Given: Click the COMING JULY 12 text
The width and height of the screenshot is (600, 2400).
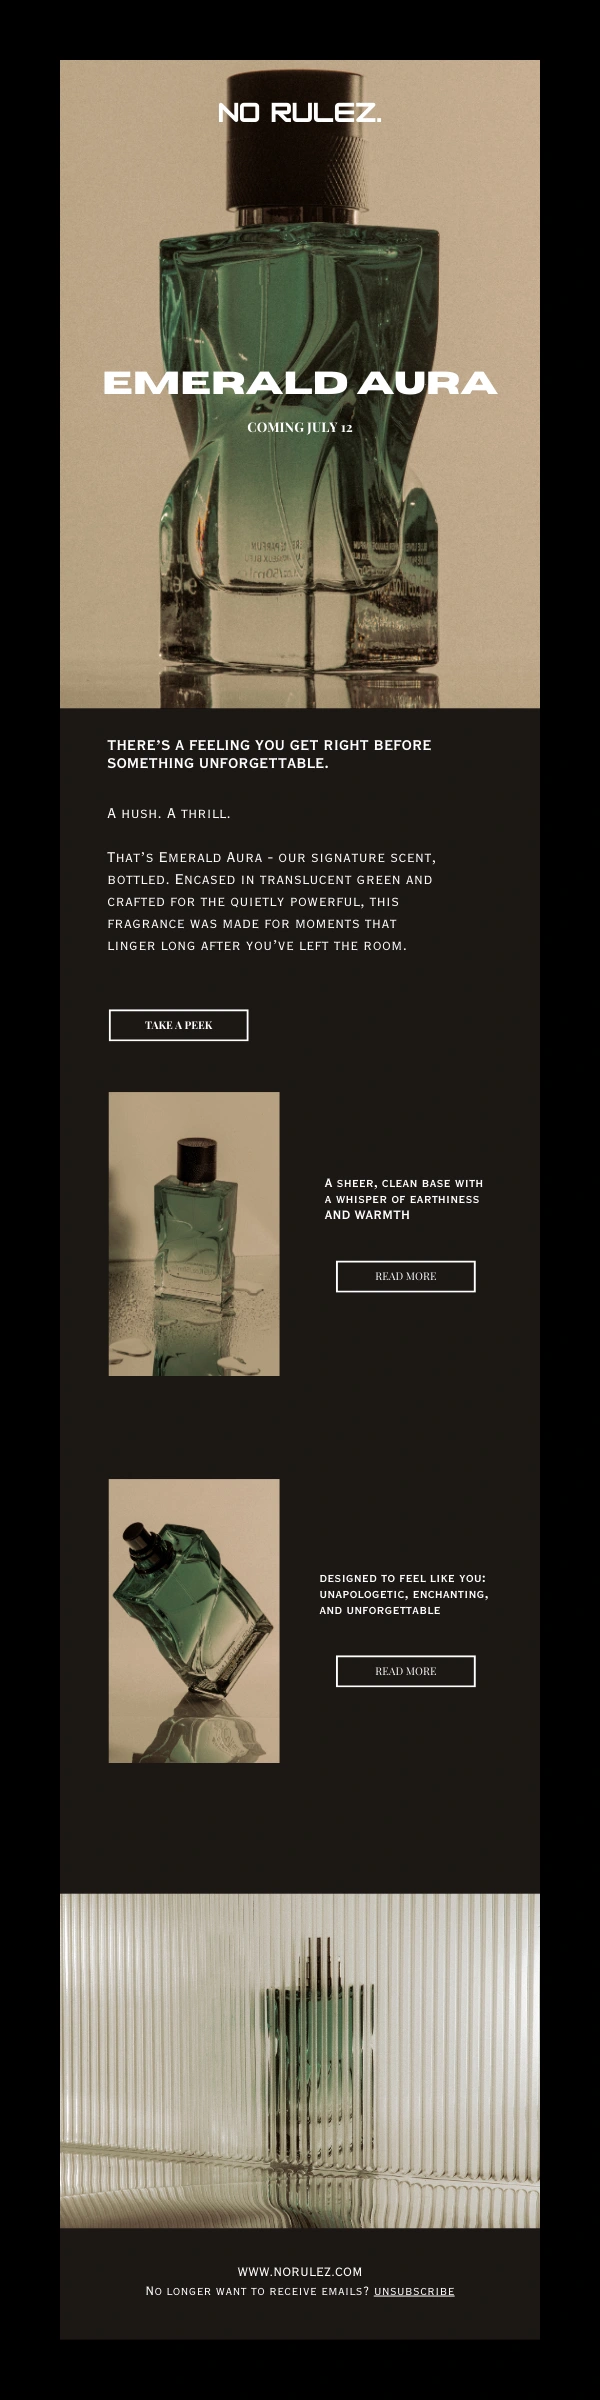Looking at the screenshot, I should tap(300, 427).
